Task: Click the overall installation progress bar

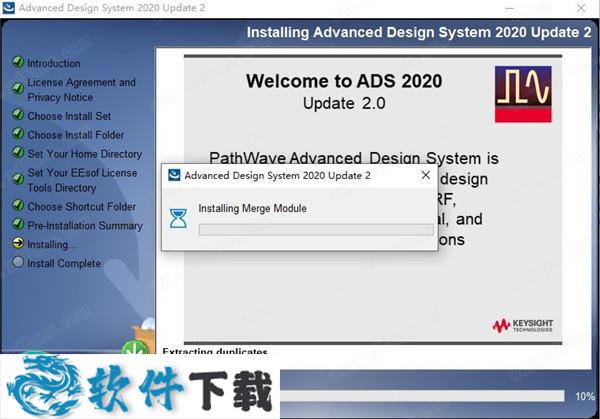Action: (422, 396)
